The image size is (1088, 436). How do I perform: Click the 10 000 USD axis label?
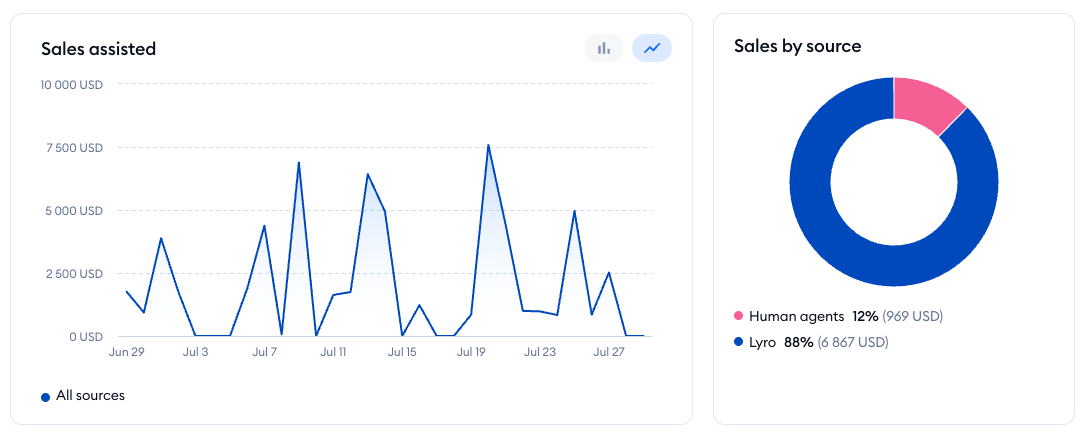click(x=72, y=85)
